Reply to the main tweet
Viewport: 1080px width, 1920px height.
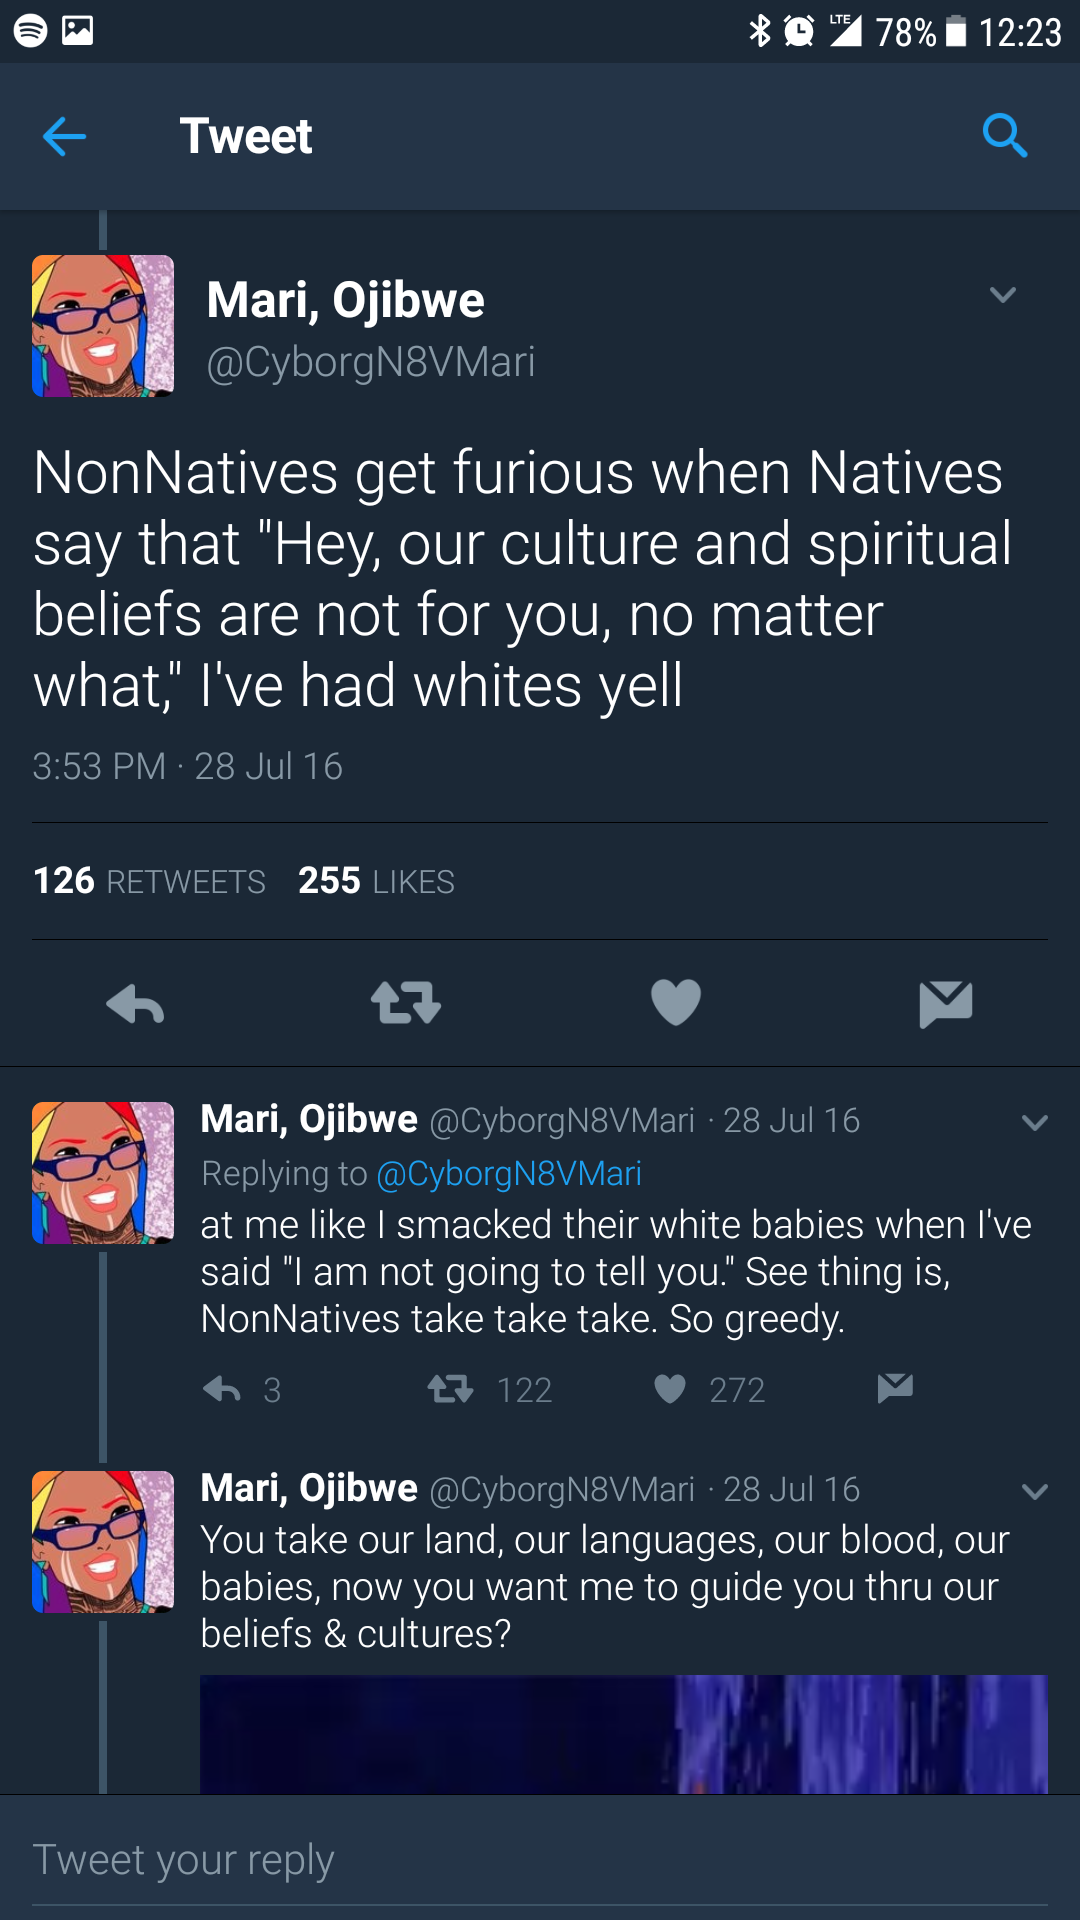(135, 1003)
